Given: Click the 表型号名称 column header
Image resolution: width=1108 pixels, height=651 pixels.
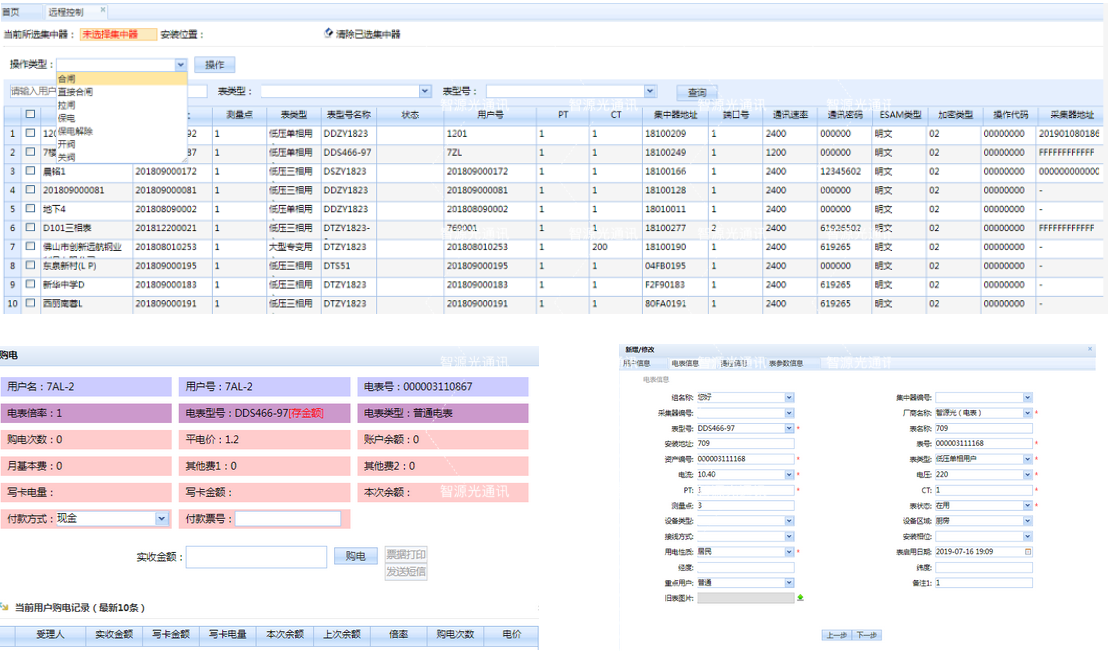Looking at the screenshot, I should (x=348, y=115).
